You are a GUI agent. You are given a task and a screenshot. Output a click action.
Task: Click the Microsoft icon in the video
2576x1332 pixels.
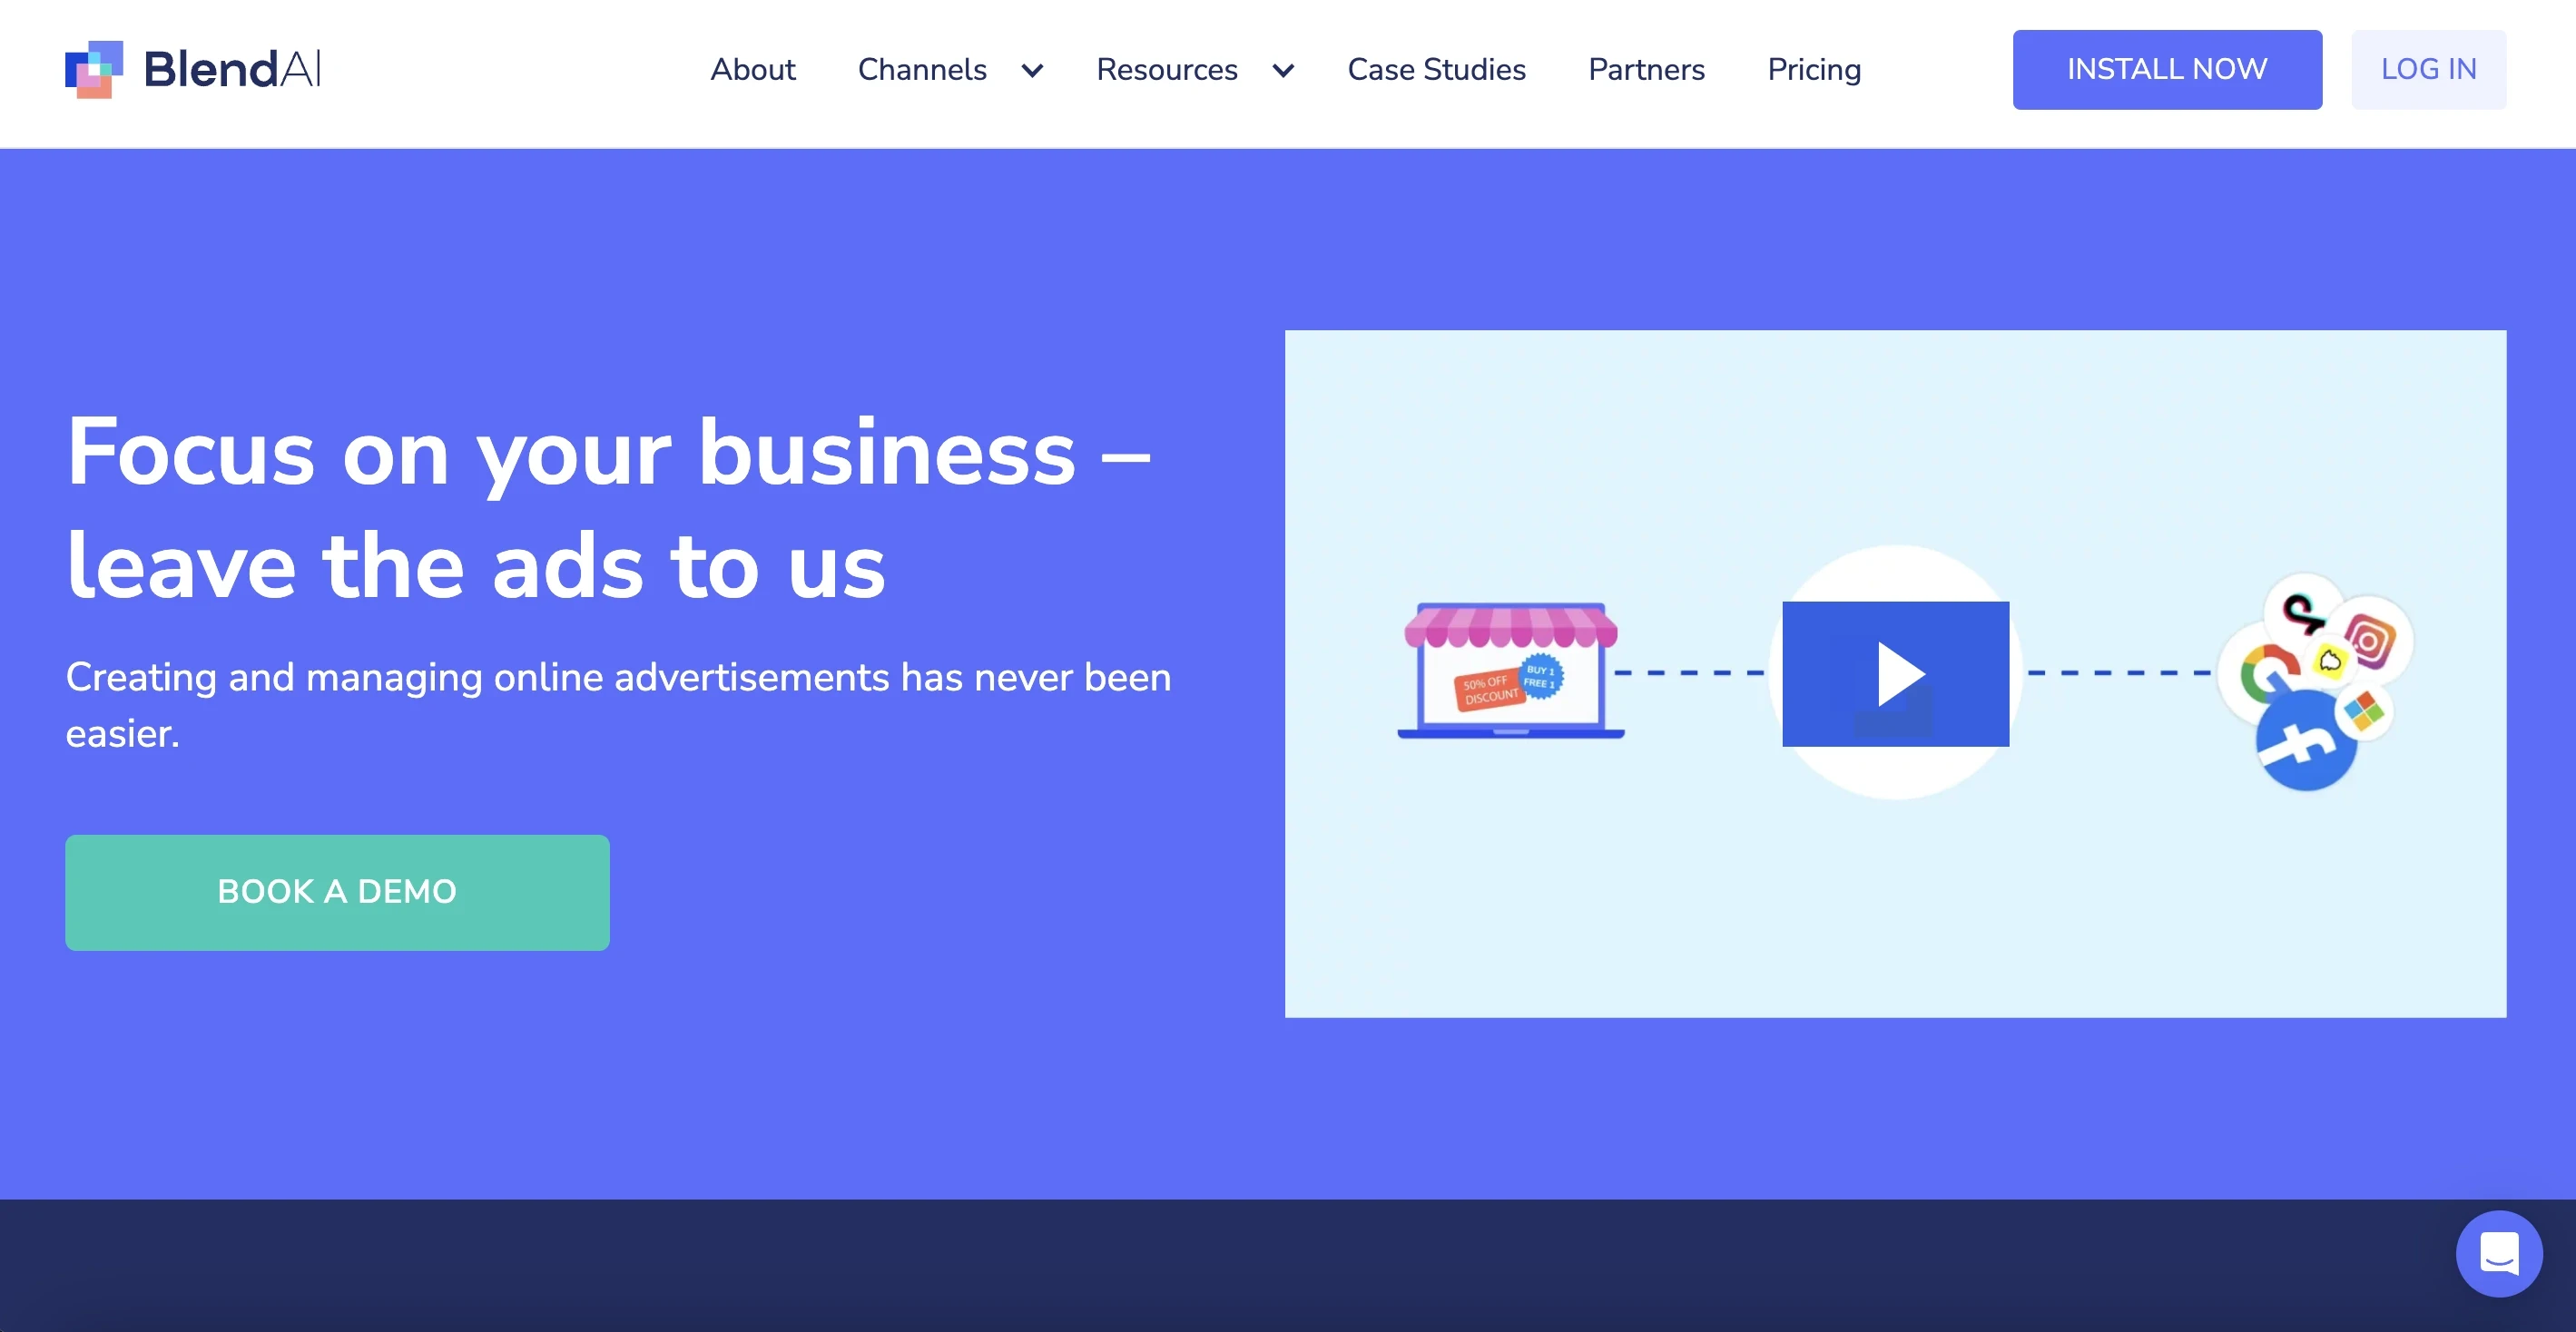pyautogui.click(x=2363, y=712)
